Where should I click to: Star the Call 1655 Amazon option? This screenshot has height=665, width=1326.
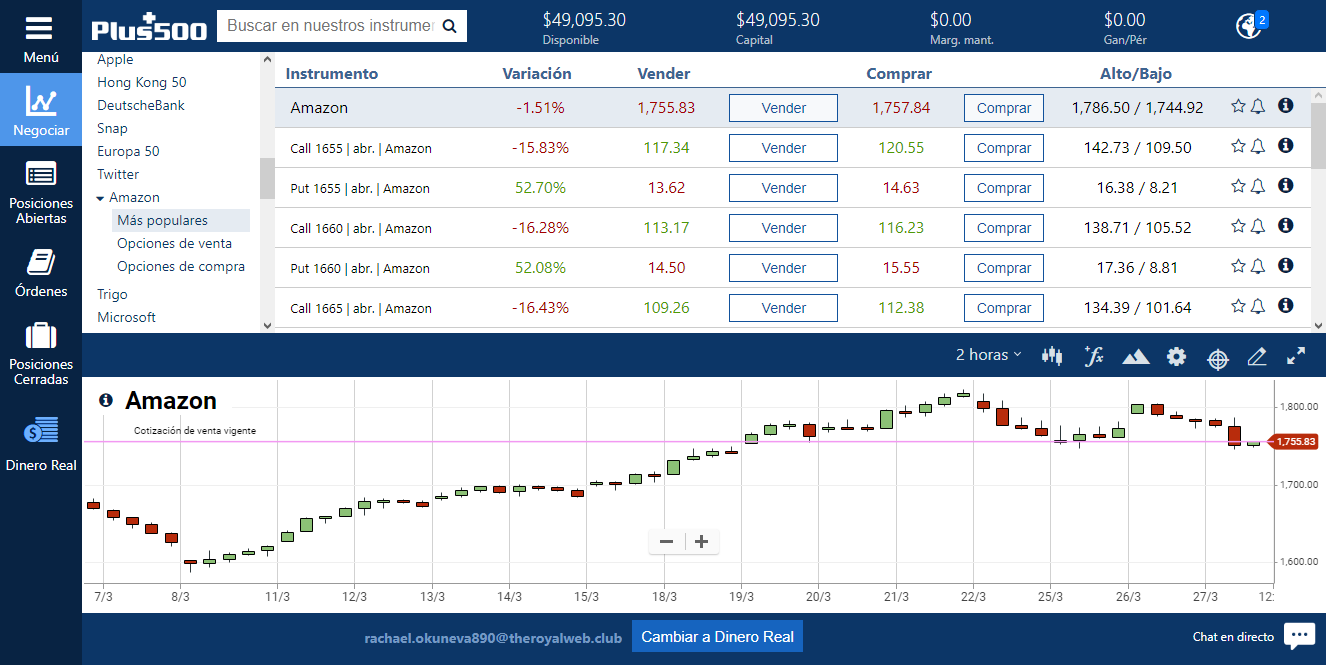tap(1238, 146)
